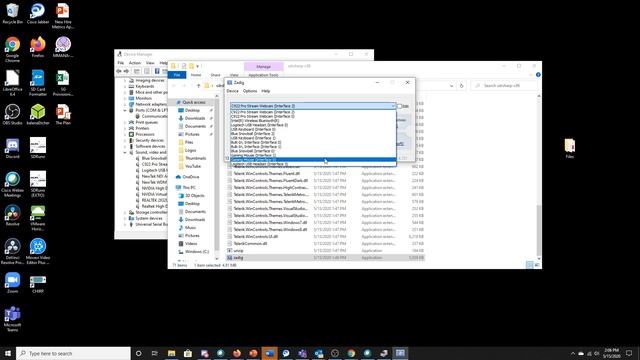This screenshot has height=360, width=640.
Task: Open the Device menu in Zadig
Action: pyautogui.click(x=232, y=91)
